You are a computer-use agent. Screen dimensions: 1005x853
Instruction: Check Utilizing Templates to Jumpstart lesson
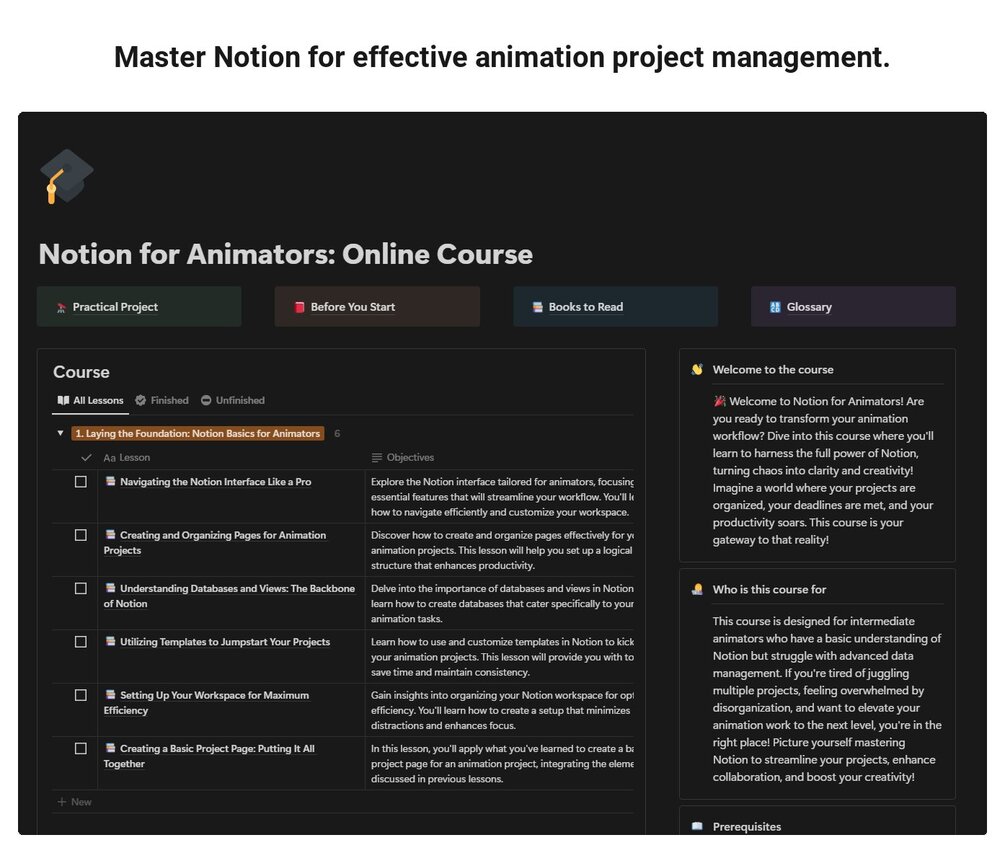[x=81, y=642]
